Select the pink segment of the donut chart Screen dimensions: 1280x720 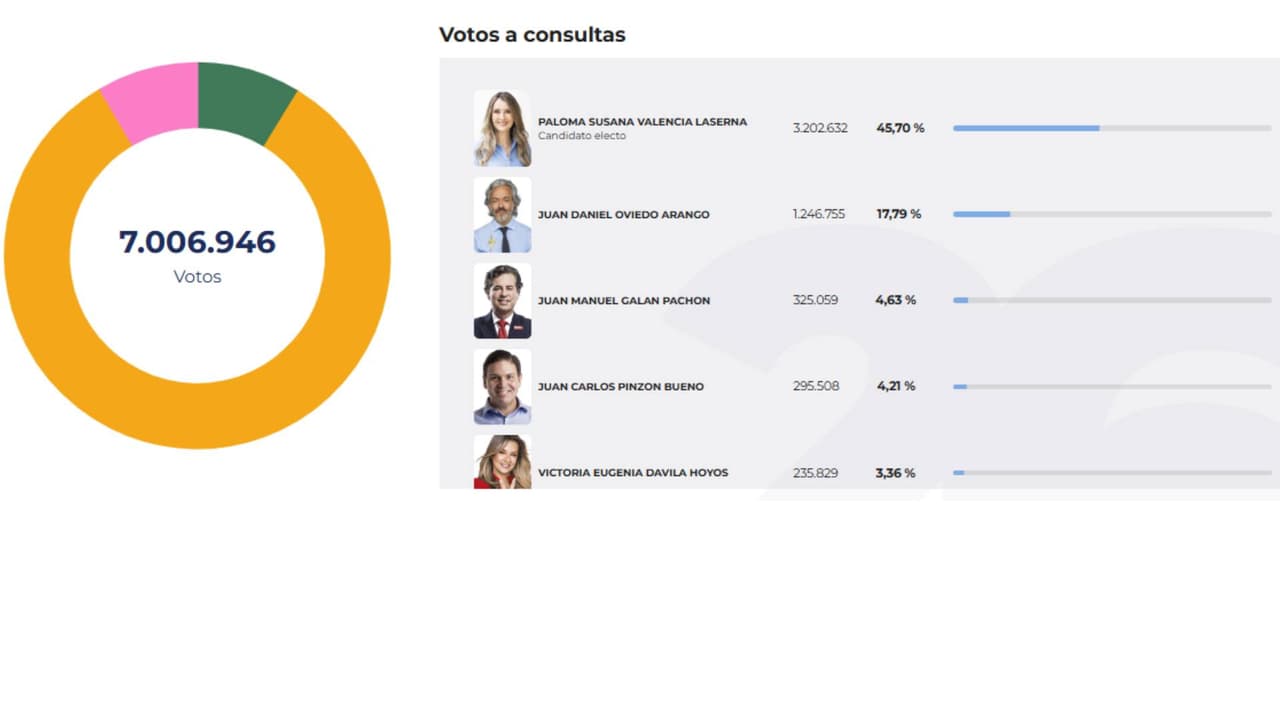[153, 101]
